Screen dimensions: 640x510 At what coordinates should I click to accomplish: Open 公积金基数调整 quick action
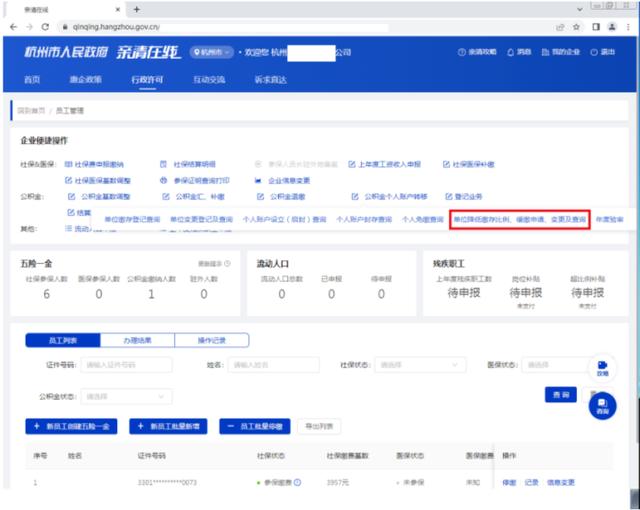click(x=99, y=197)
